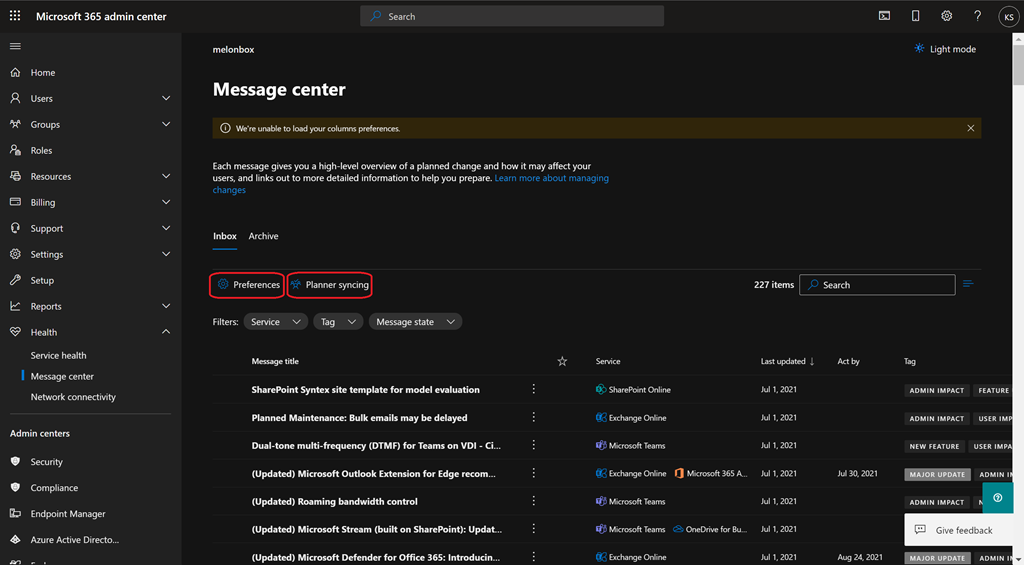Image resolution: width=1024 pixels, height=565 pixels.
Task: Open the Tag filter dropdown
Action: 337,322
